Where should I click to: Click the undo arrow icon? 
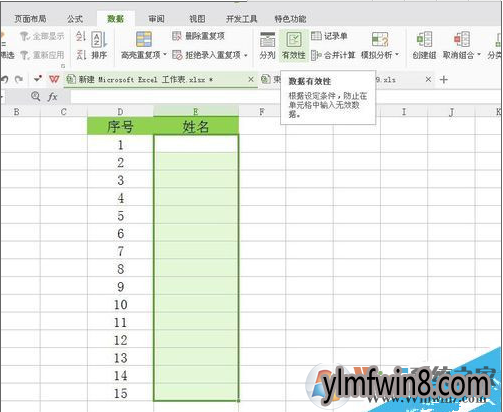pyautogui.click(x=5, y=79)
